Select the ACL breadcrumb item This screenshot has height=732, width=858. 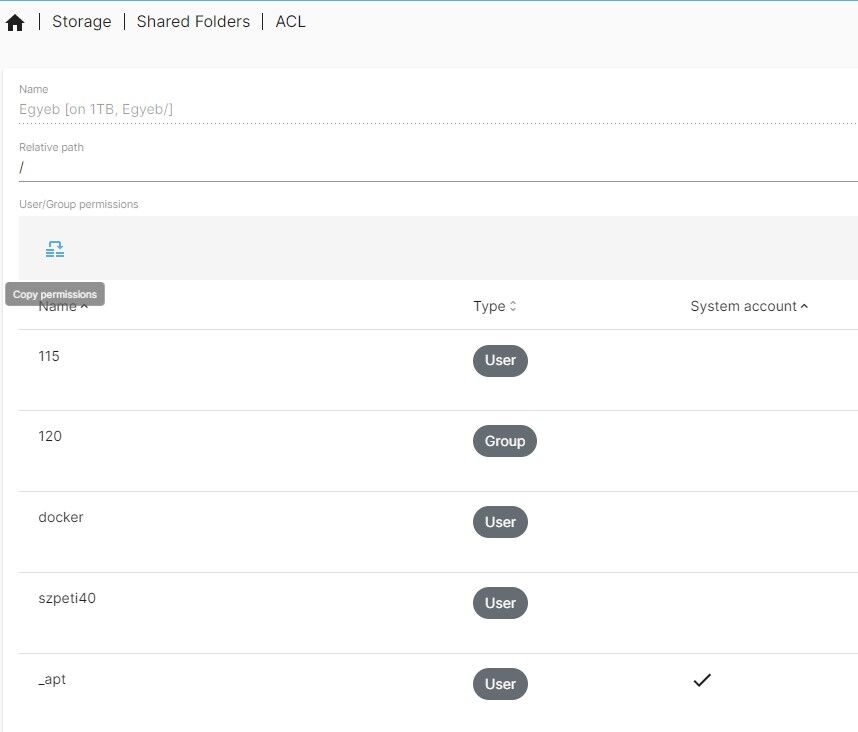pos(290,21)
